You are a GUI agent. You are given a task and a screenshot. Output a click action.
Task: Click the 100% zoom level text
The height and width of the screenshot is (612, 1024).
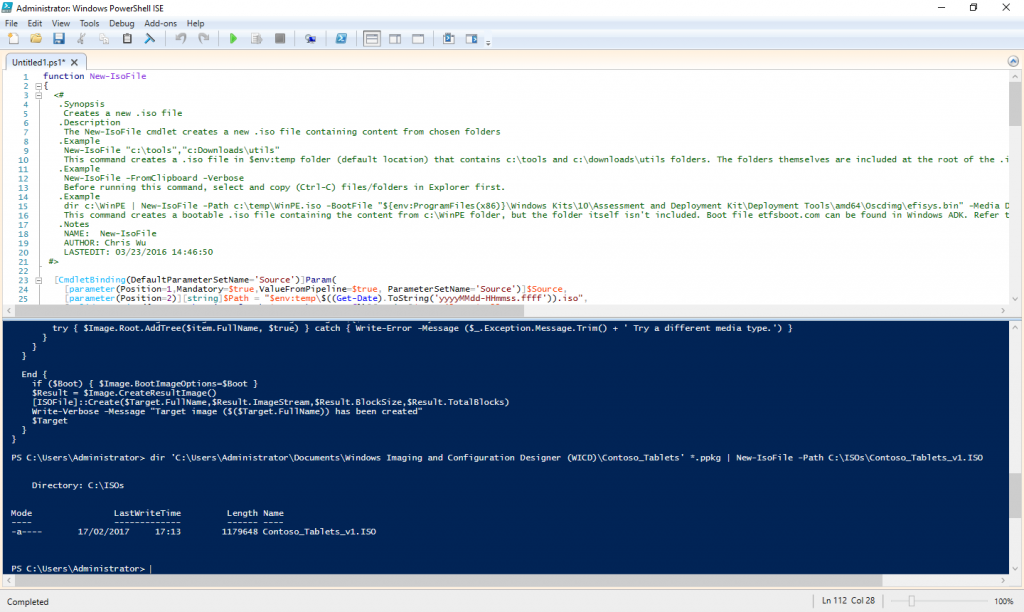pyautogui.click(x=1004, y=601)
